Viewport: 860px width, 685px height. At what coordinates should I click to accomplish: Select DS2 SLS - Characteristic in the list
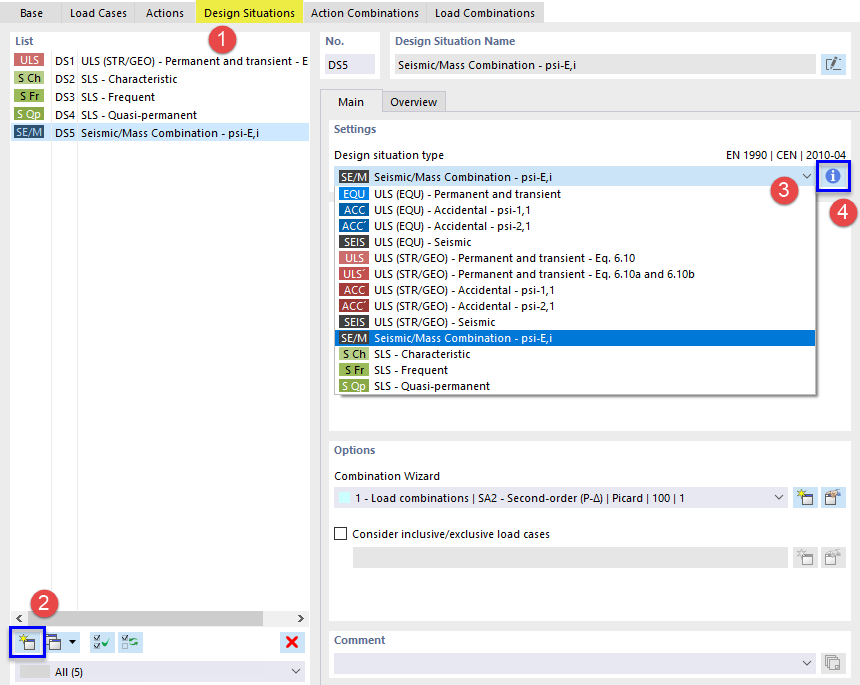[160, 79]
